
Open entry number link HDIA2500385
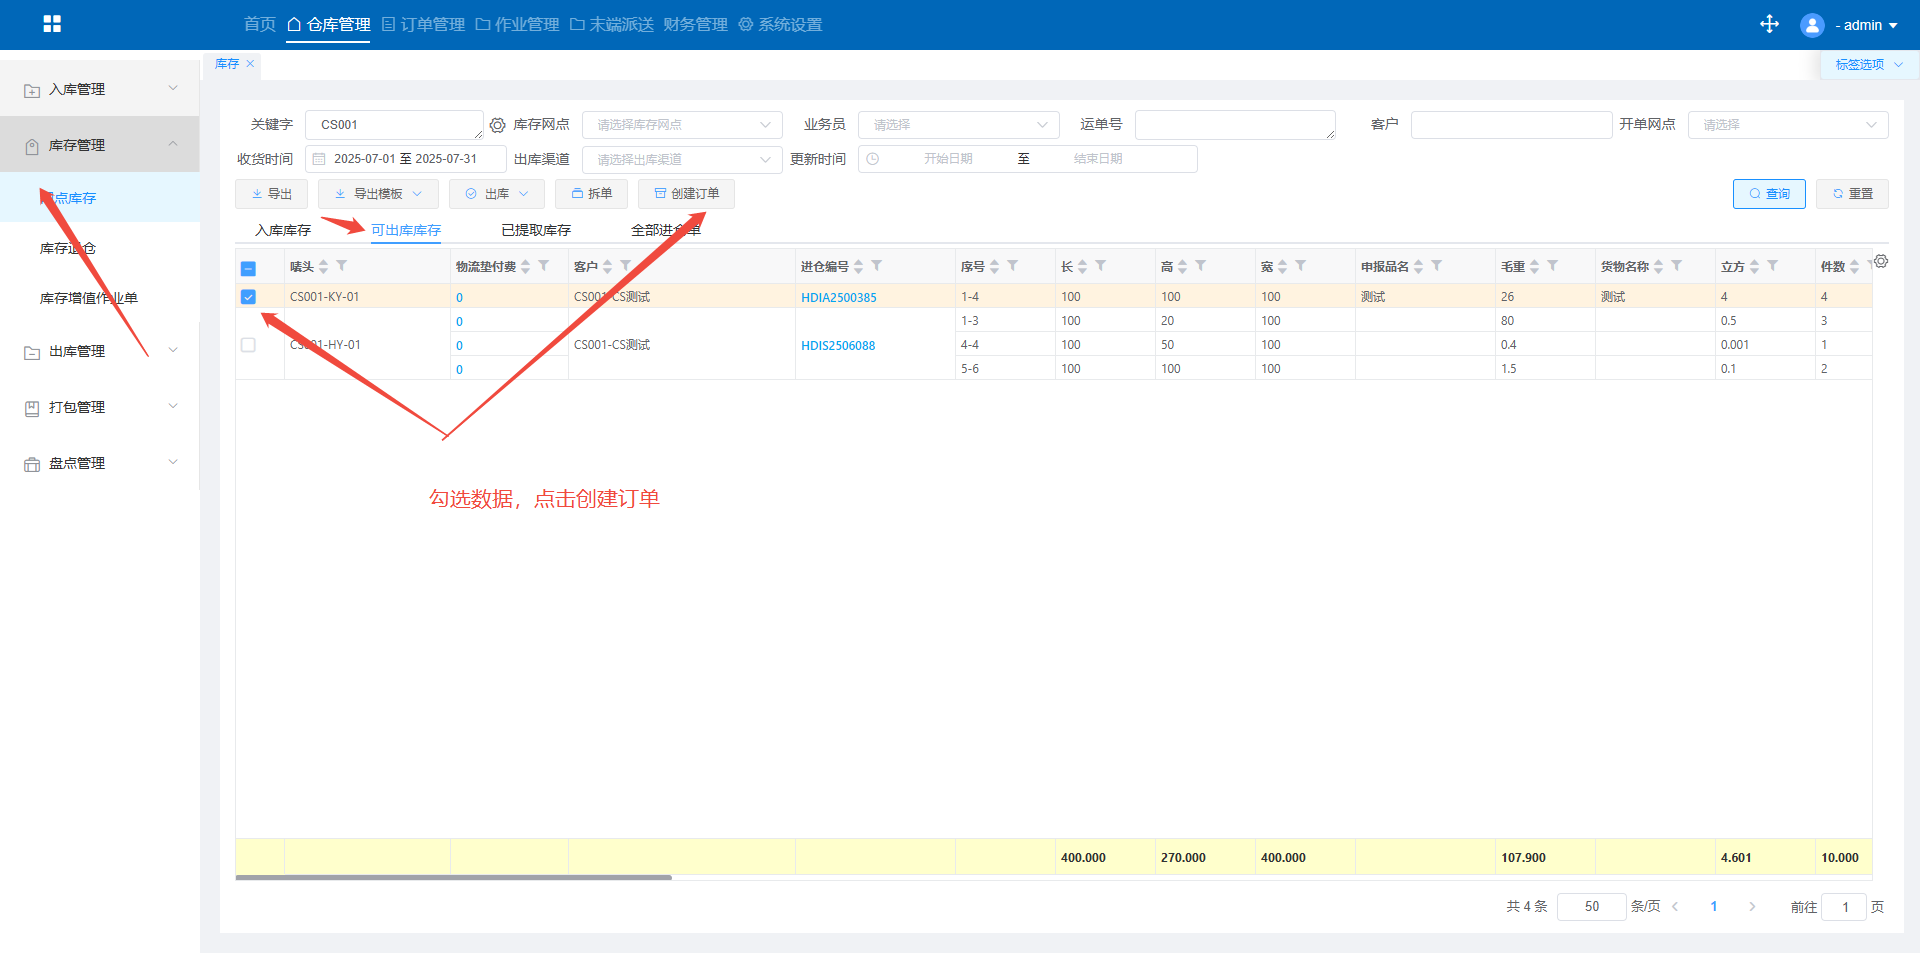coord(838,298)
